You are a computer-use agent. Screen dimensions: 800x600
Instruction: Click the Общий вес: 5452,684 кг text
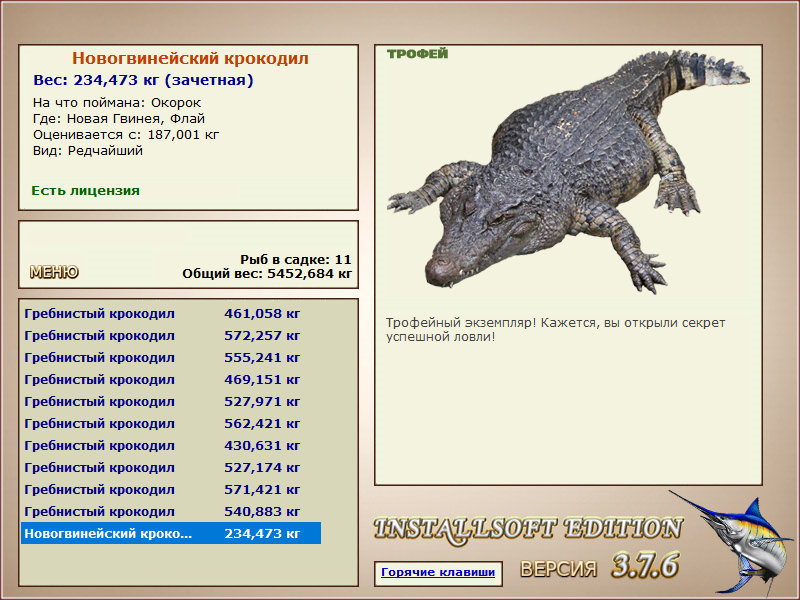click(x=267, y=274)
